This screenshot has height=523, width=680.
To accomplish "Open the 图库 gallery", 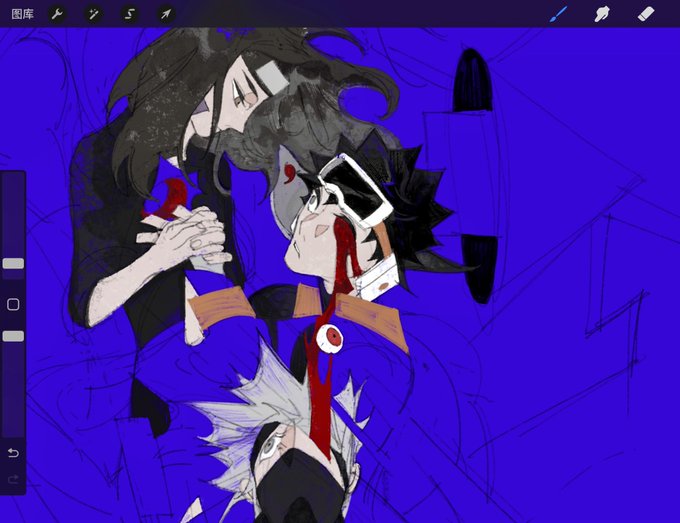I will (x=23, y=14).
